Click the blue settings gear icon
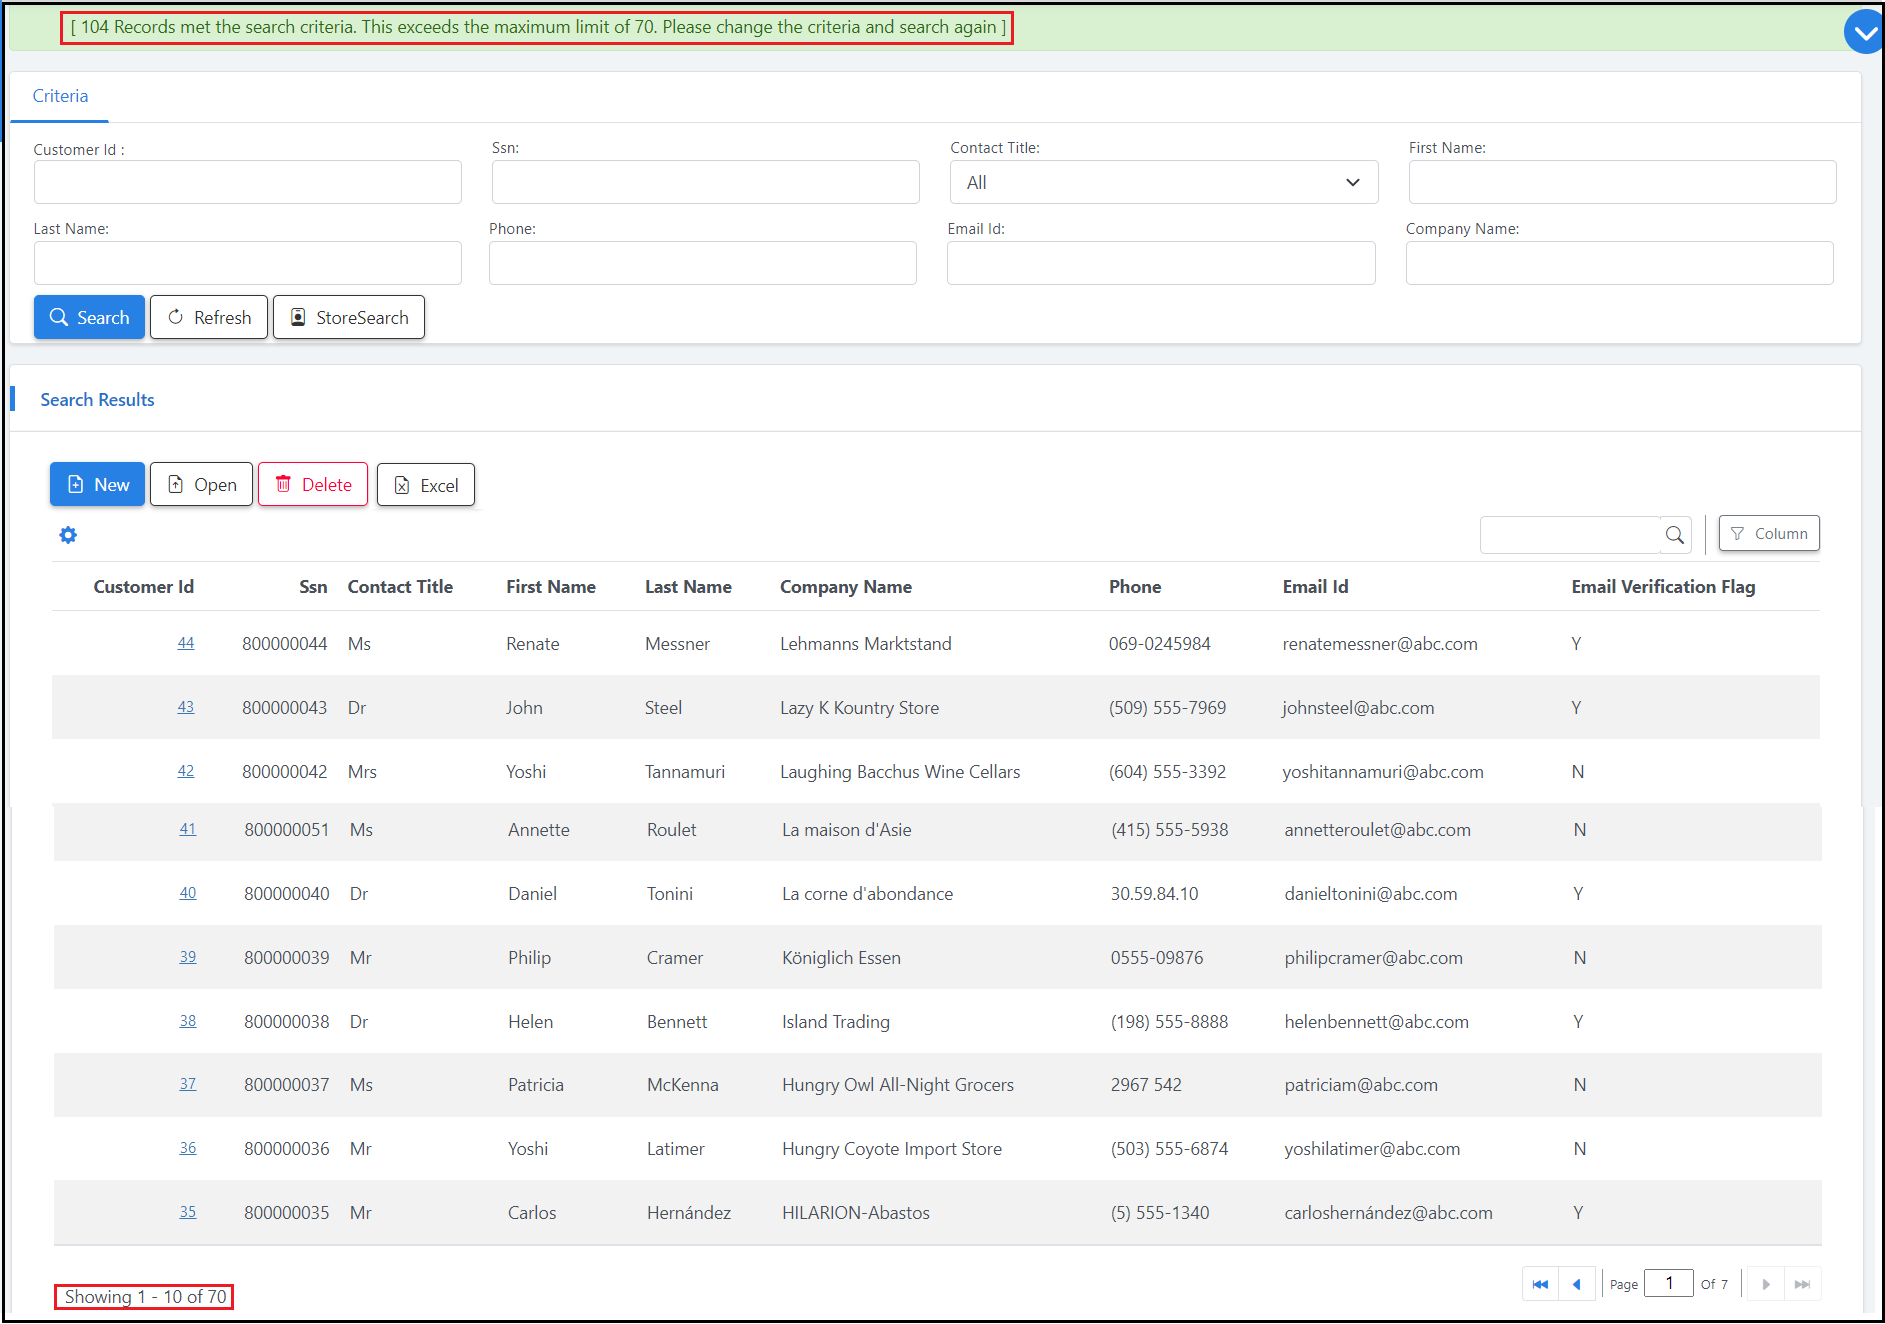The width and height of the screenshot is (1885, 1324). [68, 535]
